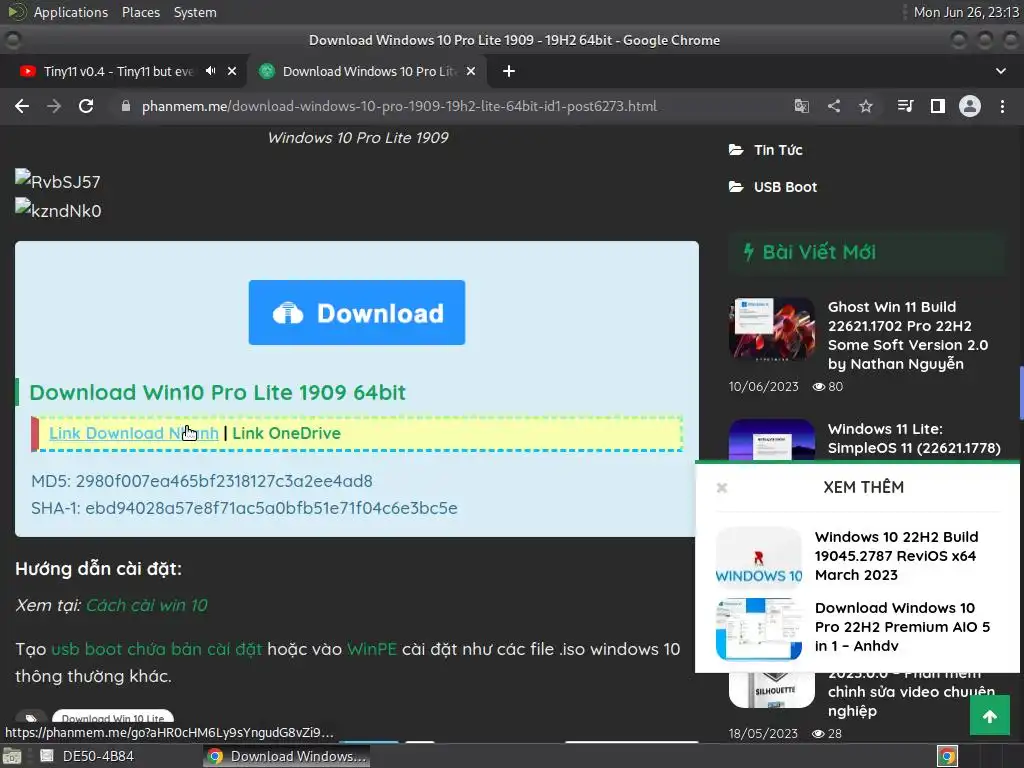Screen dimensions: 1024x768
Task: Open Windows 10 Pro 22H2 Premium AIO article
Action: click(902, 627)
